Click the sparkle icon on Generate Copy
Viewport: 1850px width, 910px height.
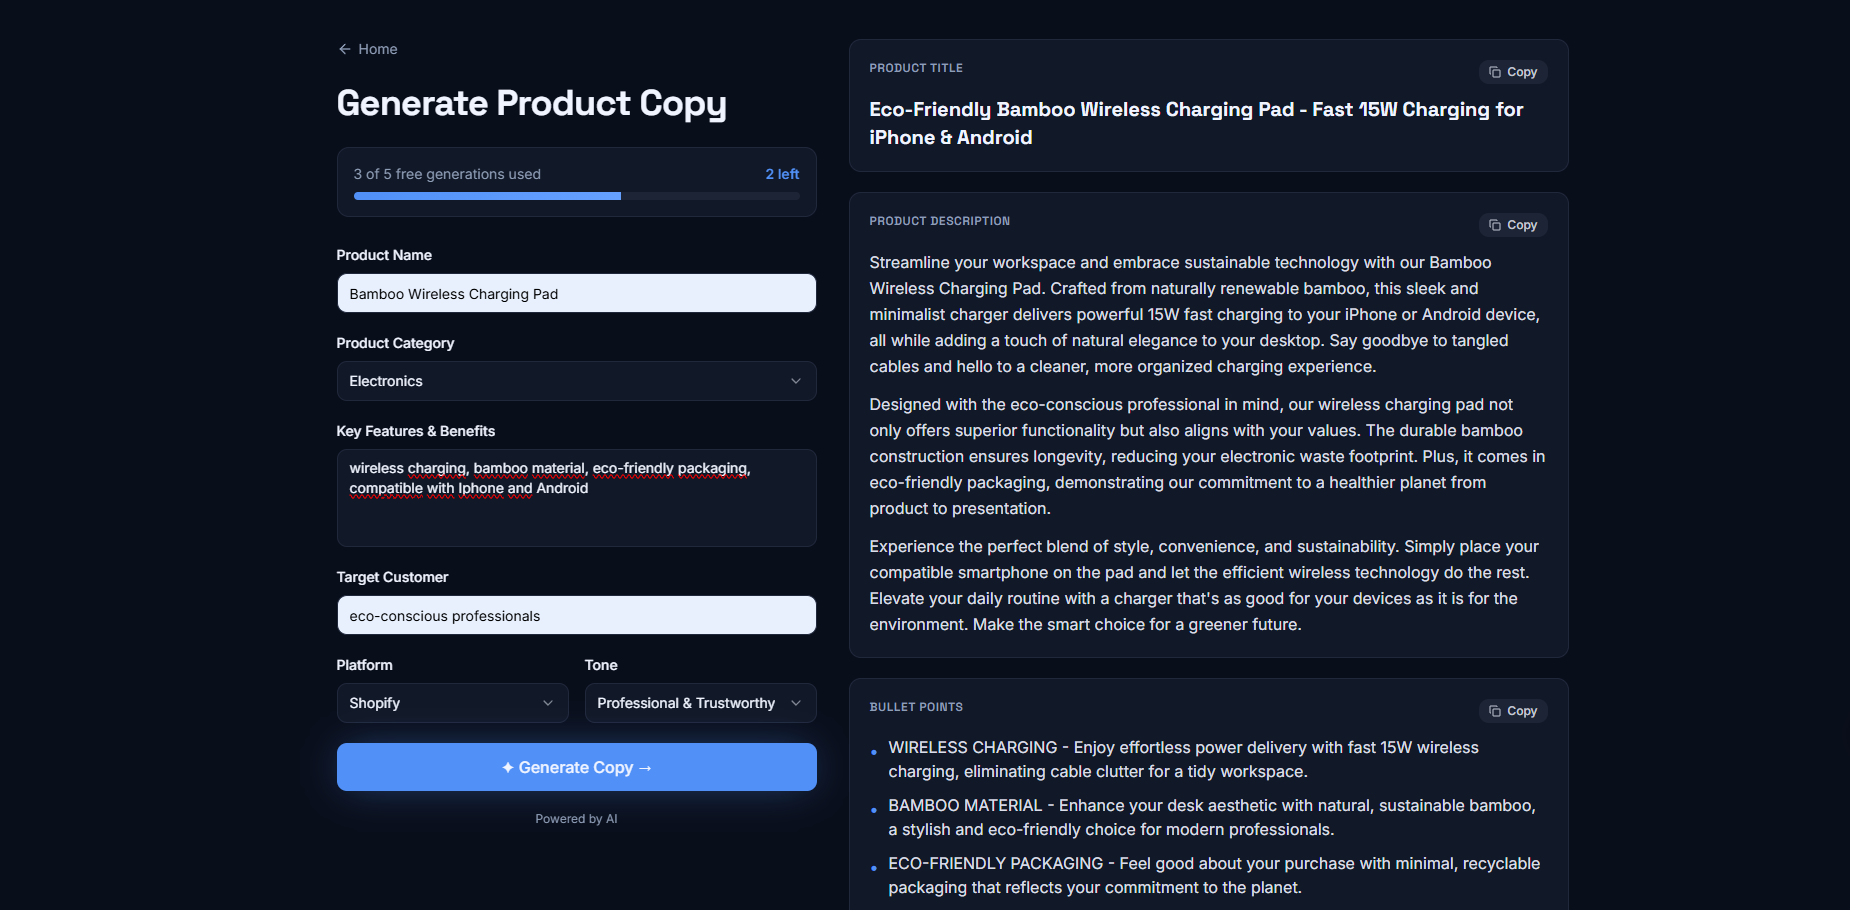pos(508,767)
